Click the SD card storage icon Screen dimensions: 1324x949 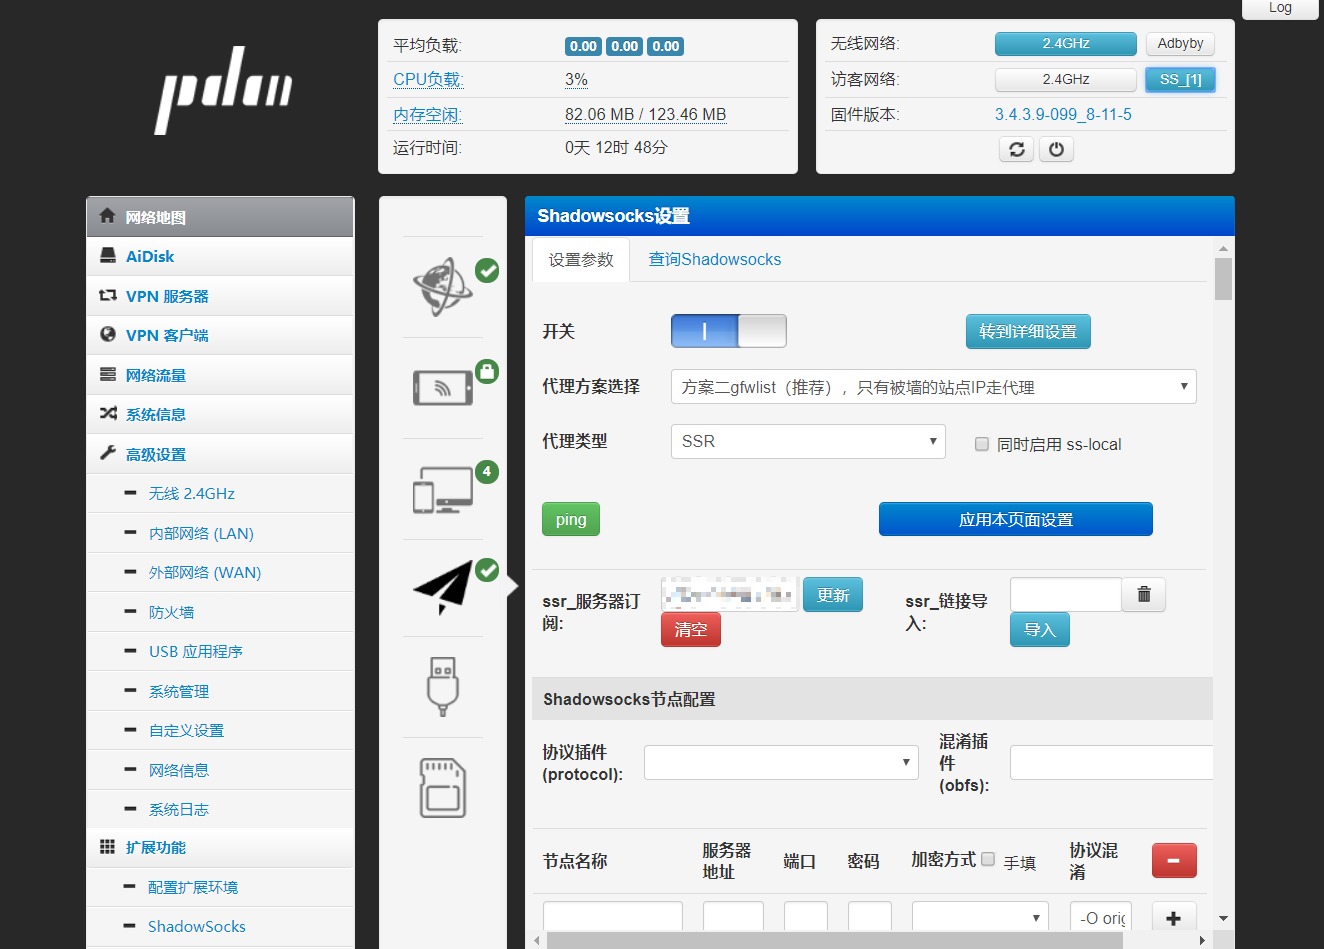click(442, 787)
